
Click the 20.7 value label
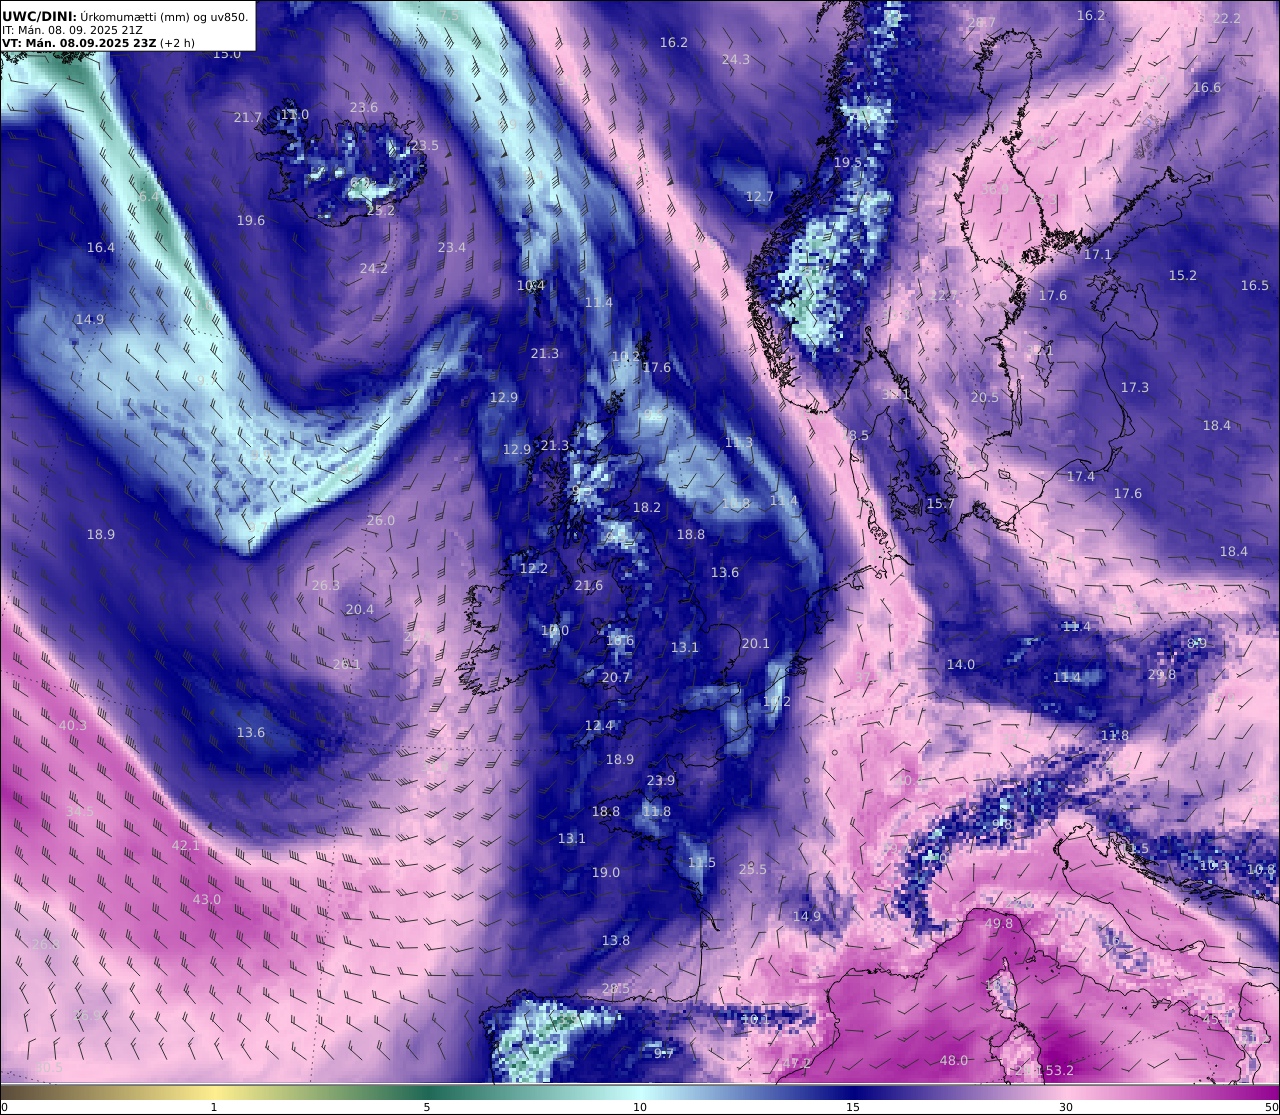coord(616,678)
